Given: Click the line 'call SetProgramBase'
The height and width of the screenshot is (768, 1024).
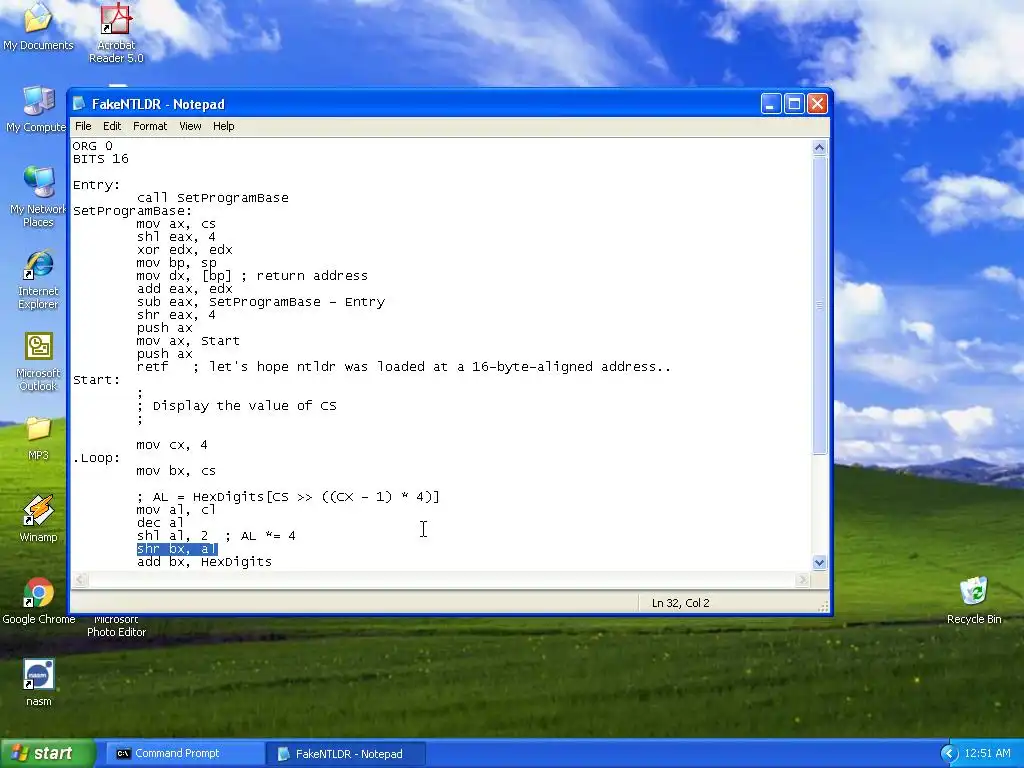Looking at the screenshot, I should point(213,198).
